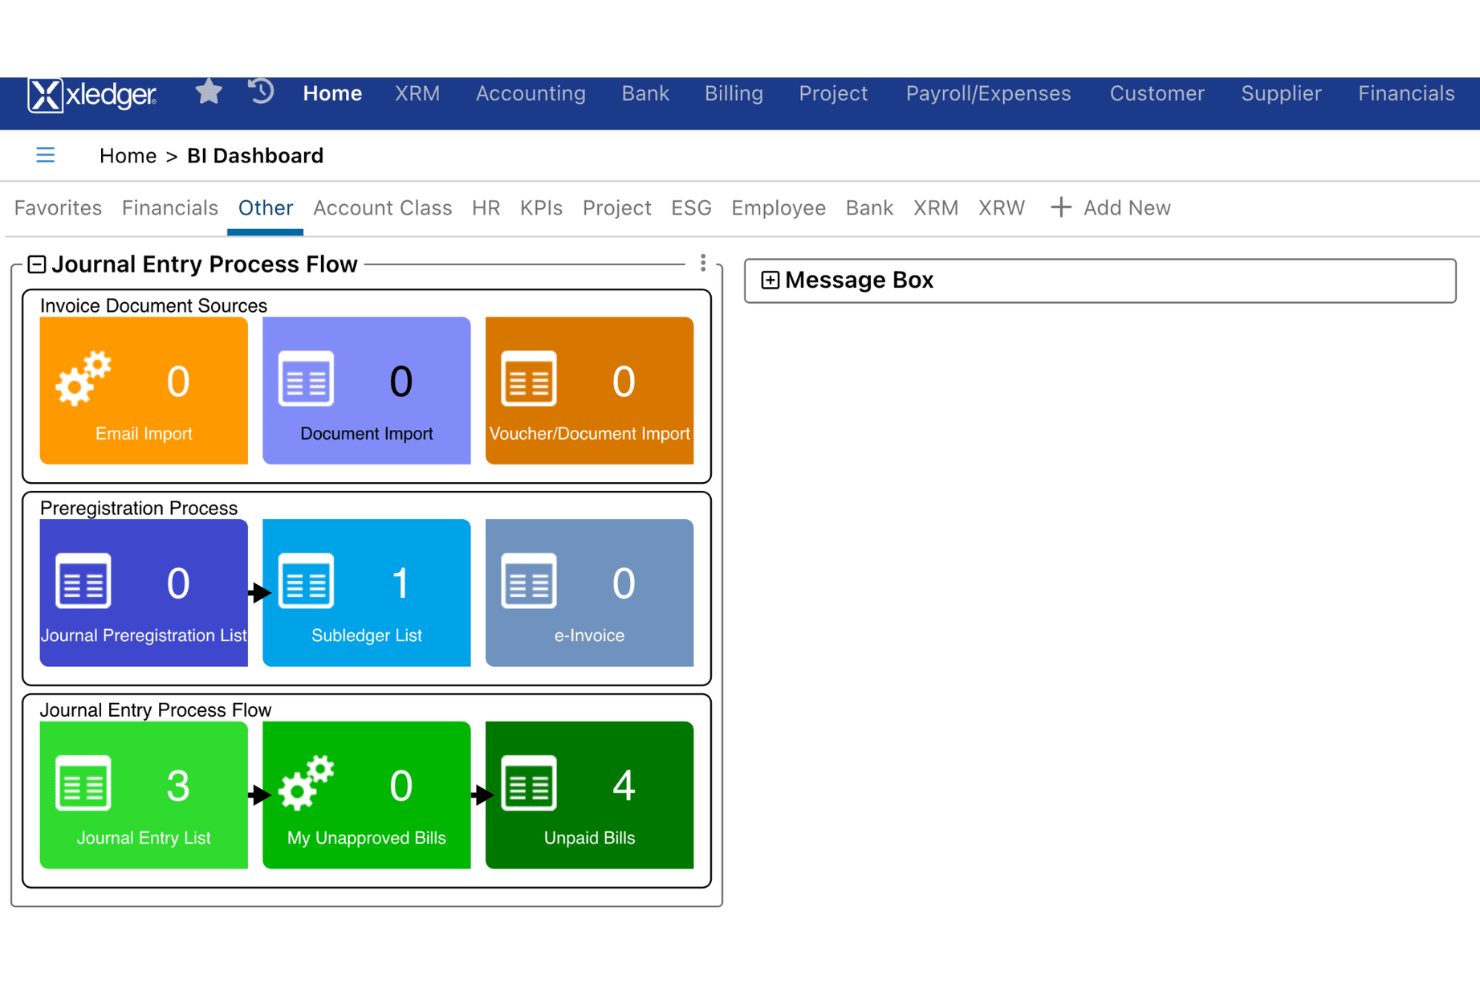The image size is (1480, 987).
Task: Click the BI Dashboard breadcrumb
Action: pyautogui.click(x=255, y=156)
